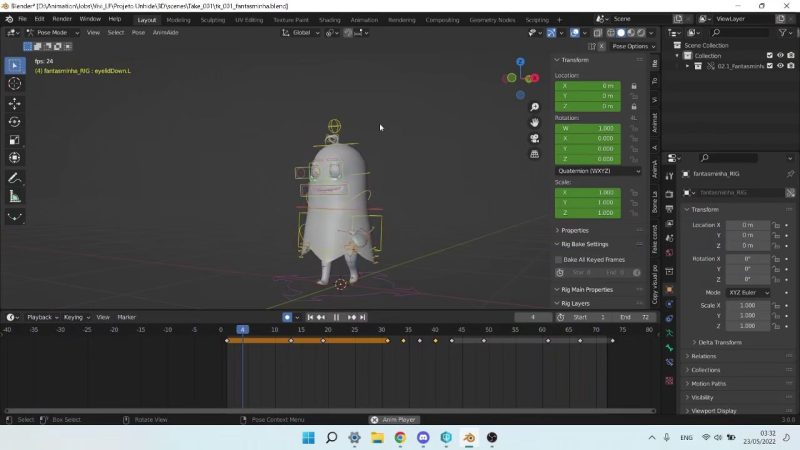This screenshot has height=450, width=800.
Task: Click the Scale X value field
Action: [x=590, y=192]
